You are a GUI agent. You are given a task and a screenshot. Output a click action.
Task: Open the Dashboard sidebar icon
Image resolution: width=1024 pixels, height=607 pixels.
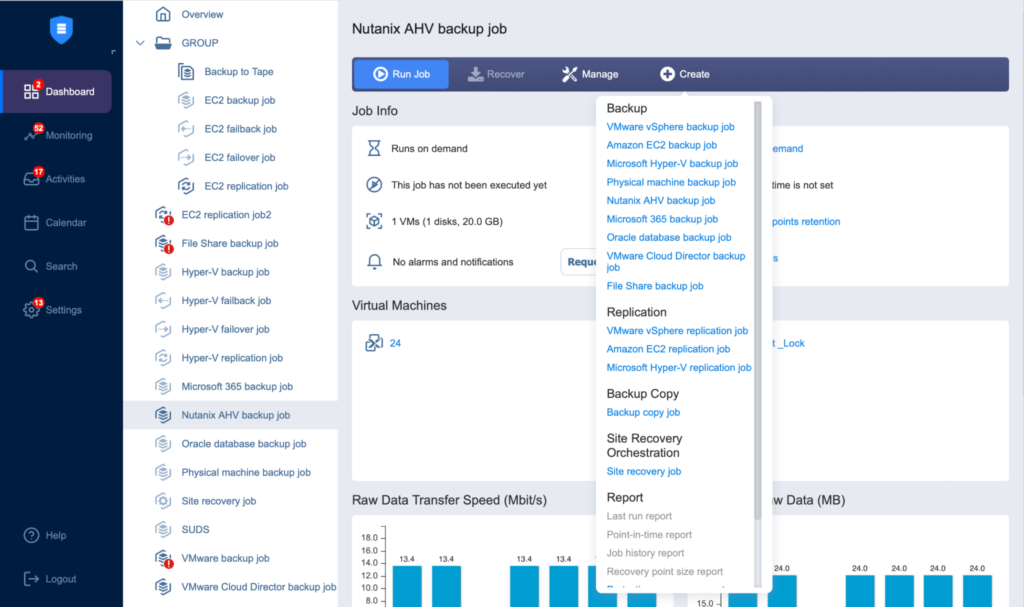click(31, 91)
